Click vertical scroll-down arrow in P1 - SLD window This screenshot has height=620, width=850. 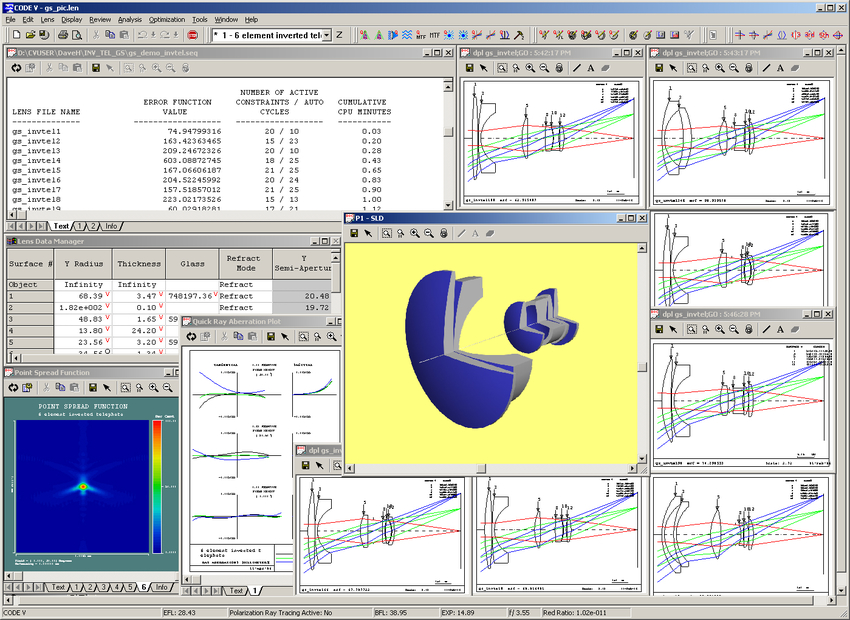(x=642, y=458)
